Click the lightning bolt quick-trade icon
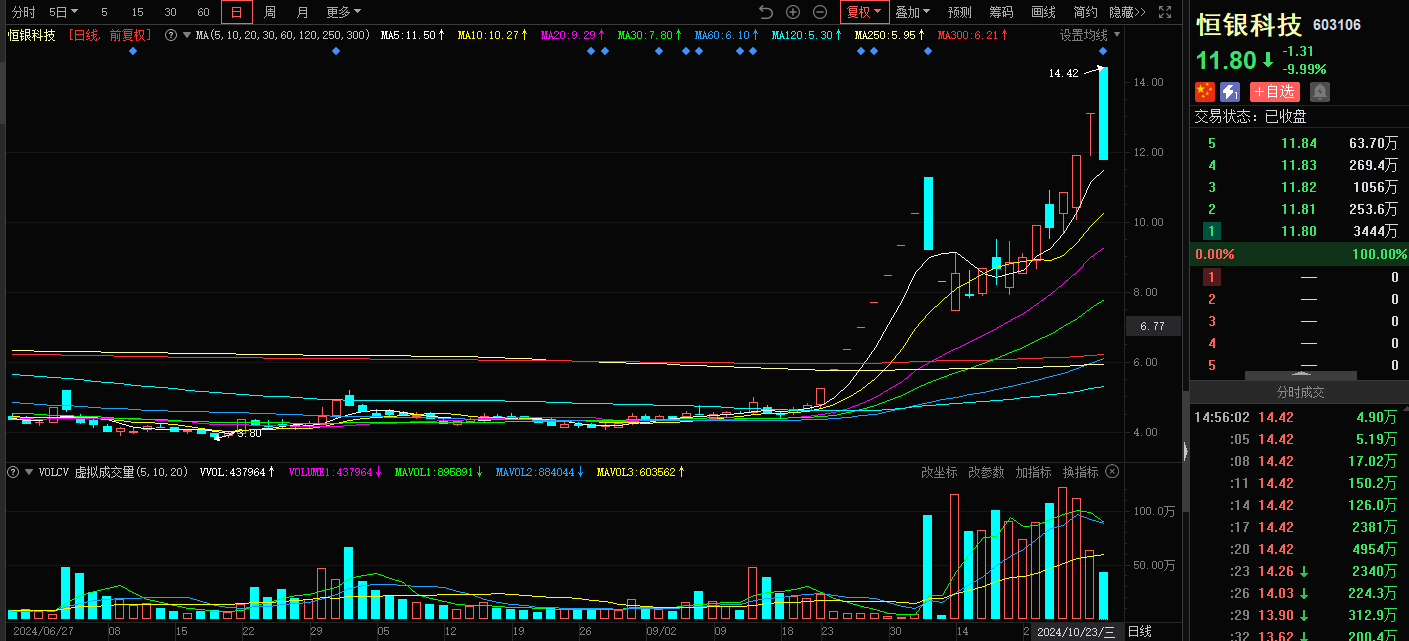This screenshot has width=1409, height=641. tap(1230, 92)
